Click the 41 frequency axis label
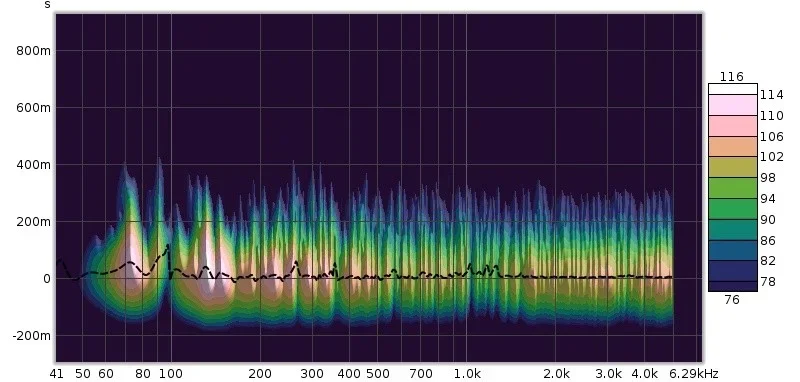 click(x=57, y=374)
